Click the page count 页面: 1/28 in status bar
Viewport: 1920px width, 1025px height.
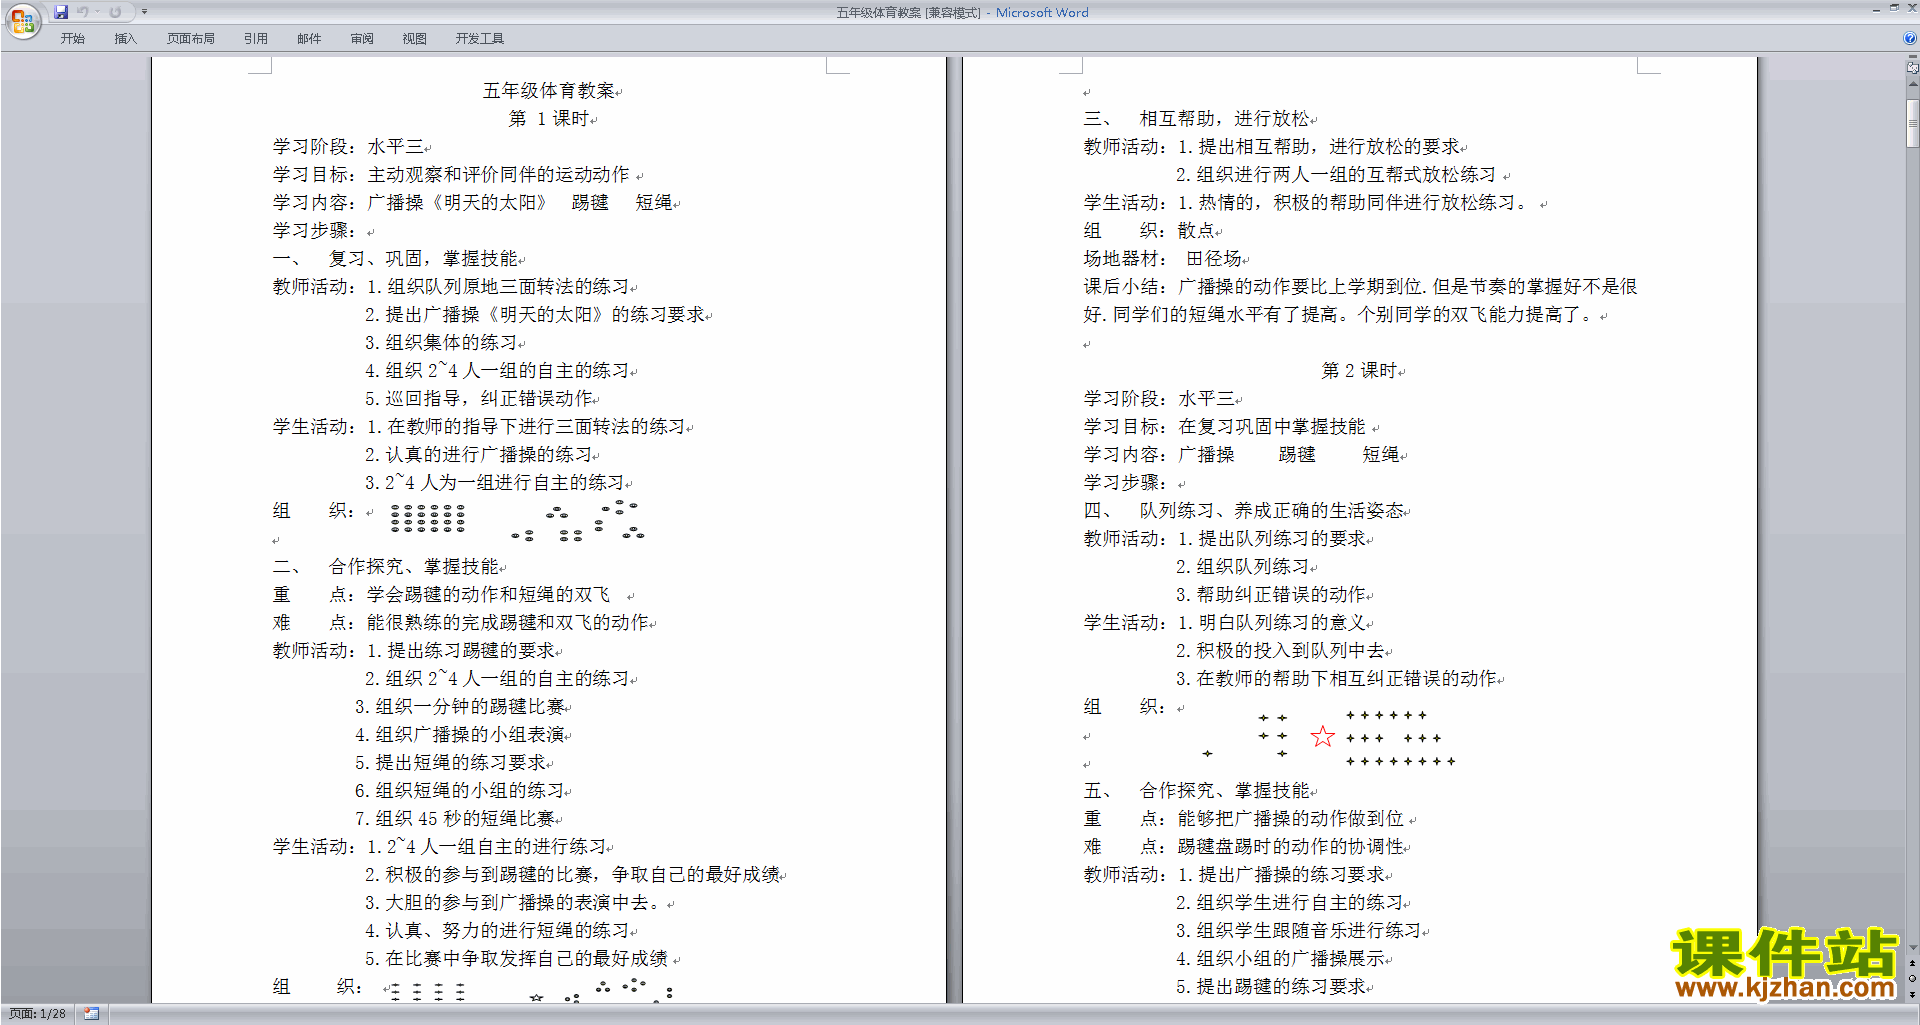tap(38, 1014)
